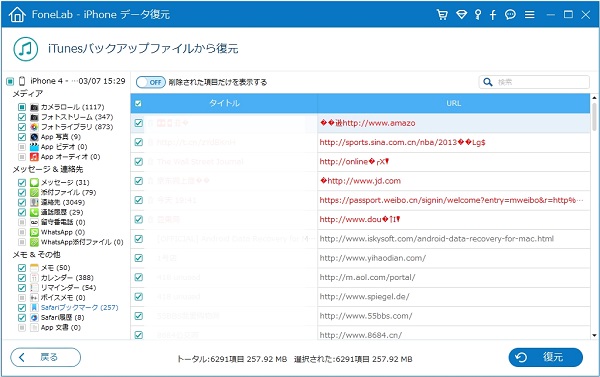
Task: Click the WhatsApp icon
Action: (34, 232)
